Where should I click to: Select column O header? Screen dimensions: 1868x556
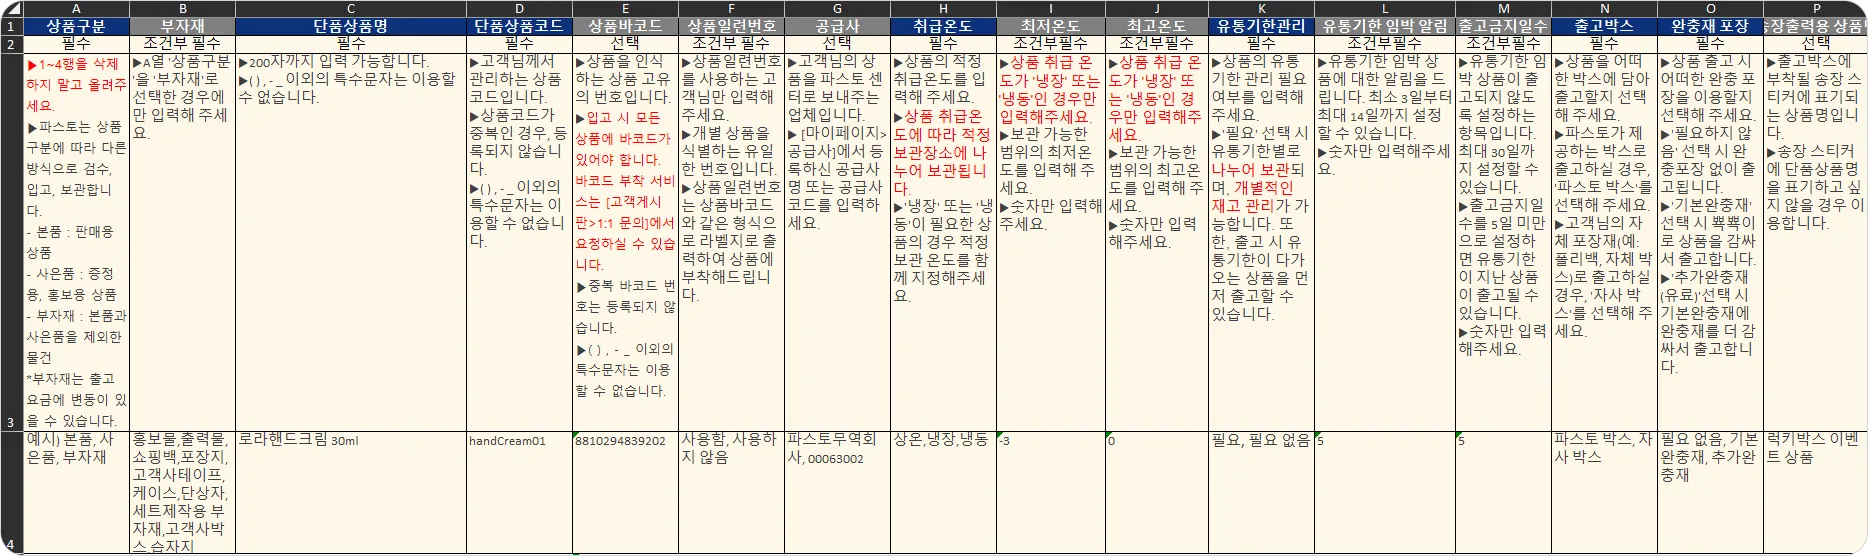tap(1710, 8)
